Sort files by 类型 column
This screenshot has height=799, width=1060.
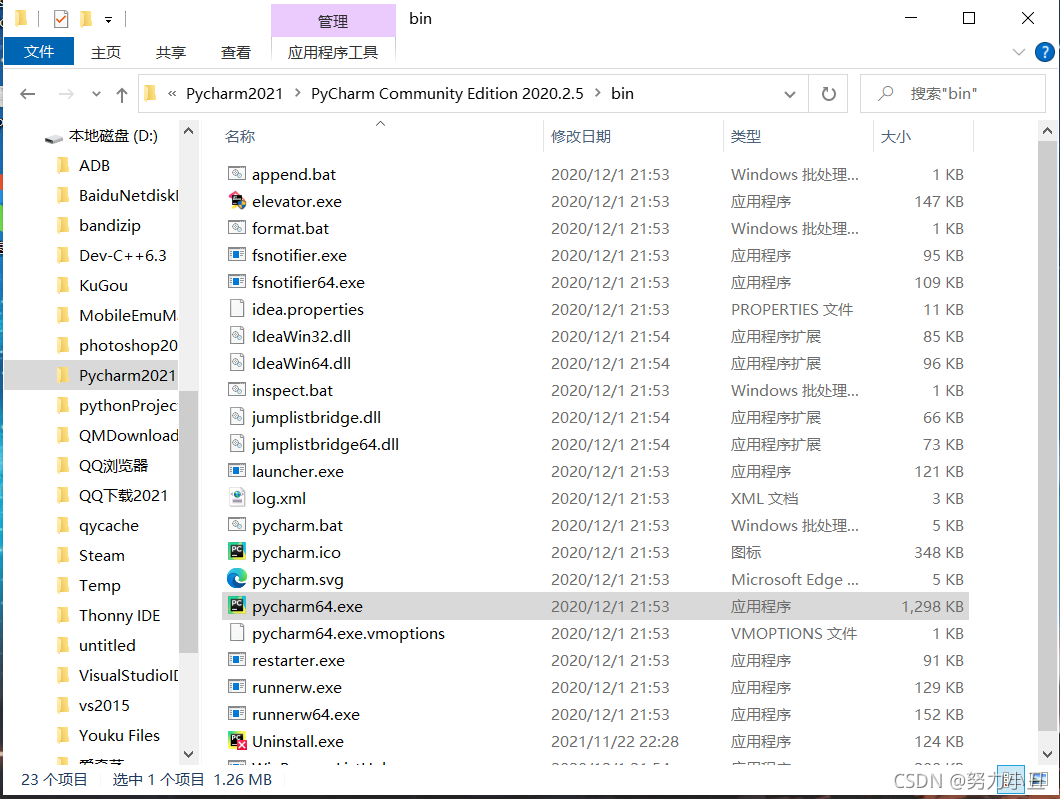tap(746, 137)
